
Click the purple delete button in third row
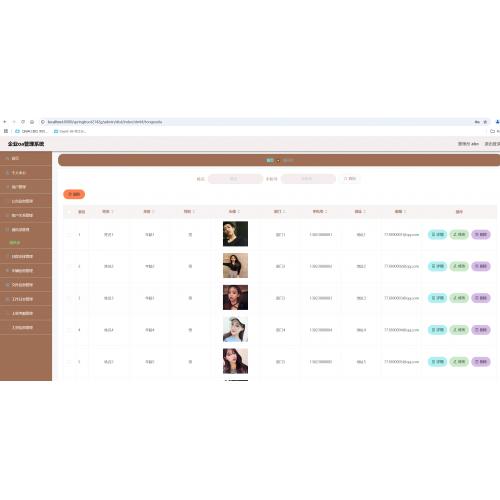(481, 298)
